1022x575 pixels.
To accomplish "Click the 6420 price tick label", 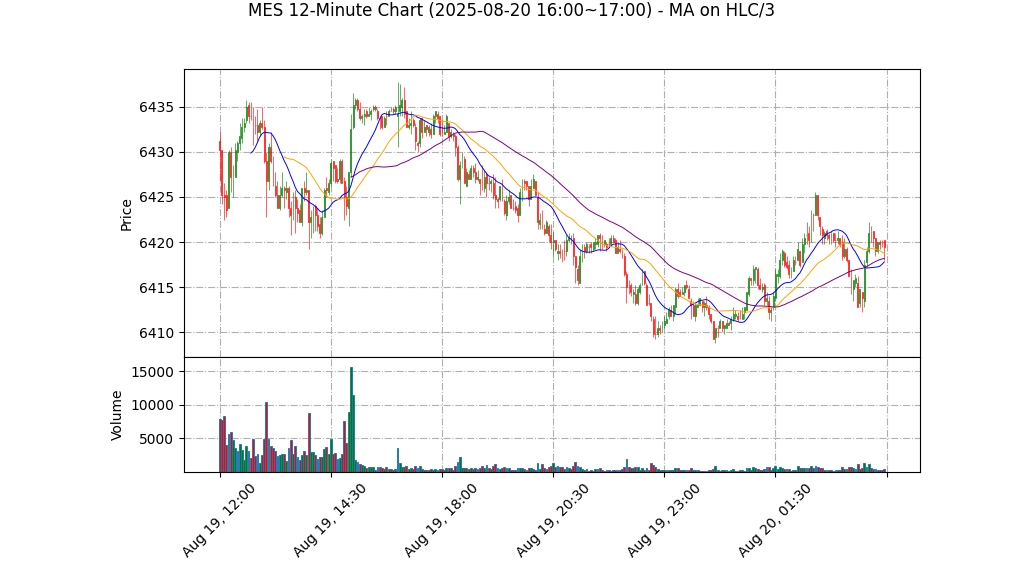I will (156, 243).
